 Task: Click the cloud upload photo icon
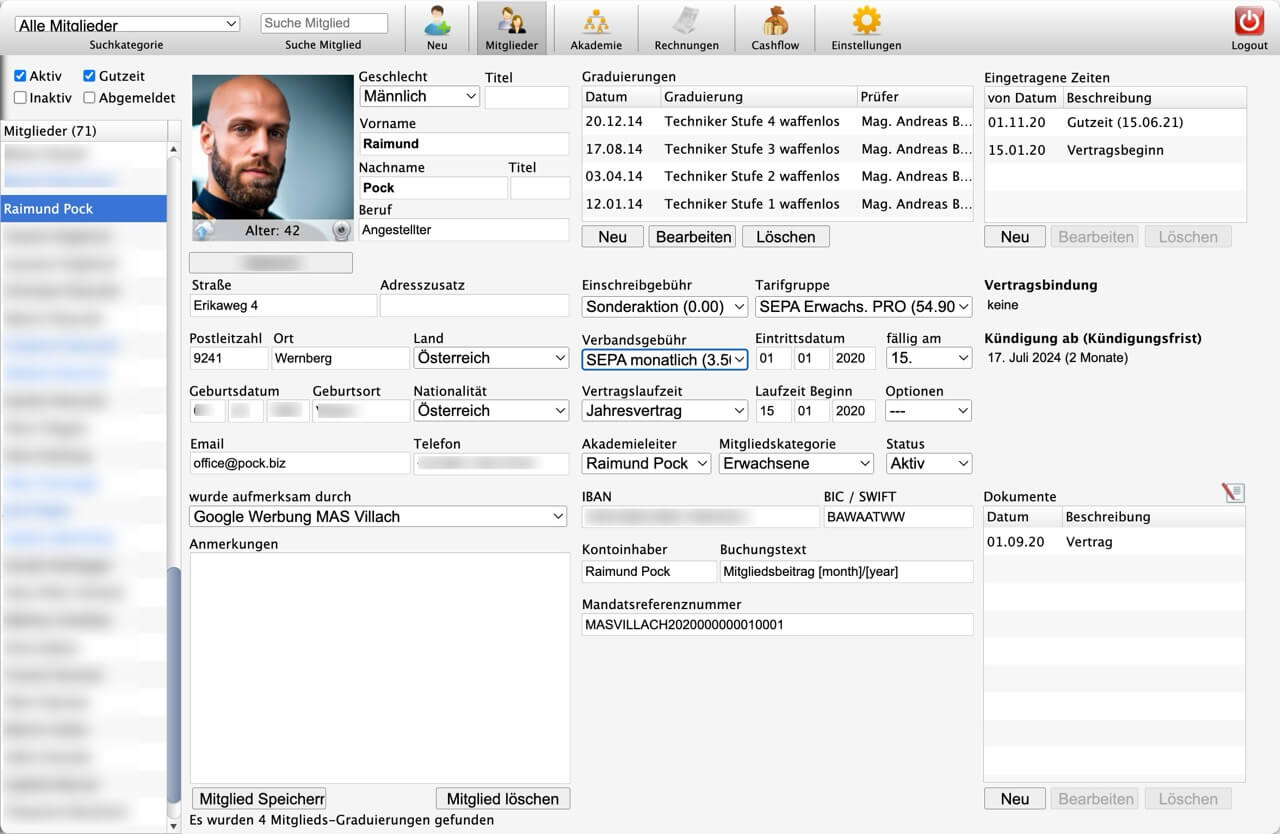pyautogui.click(x=204, y=231)
